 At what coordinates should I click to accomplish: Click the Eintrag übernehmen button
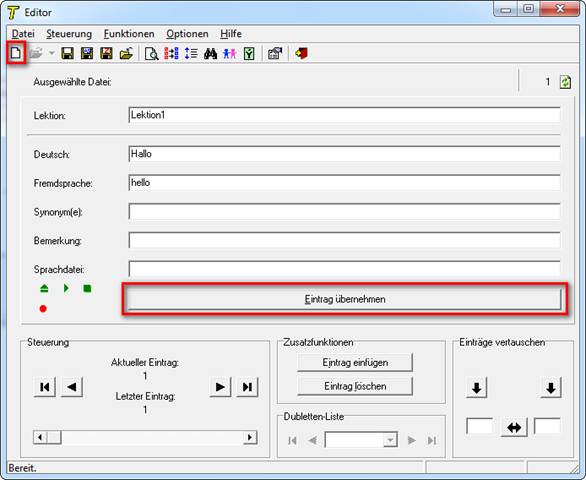pos(345,299)
